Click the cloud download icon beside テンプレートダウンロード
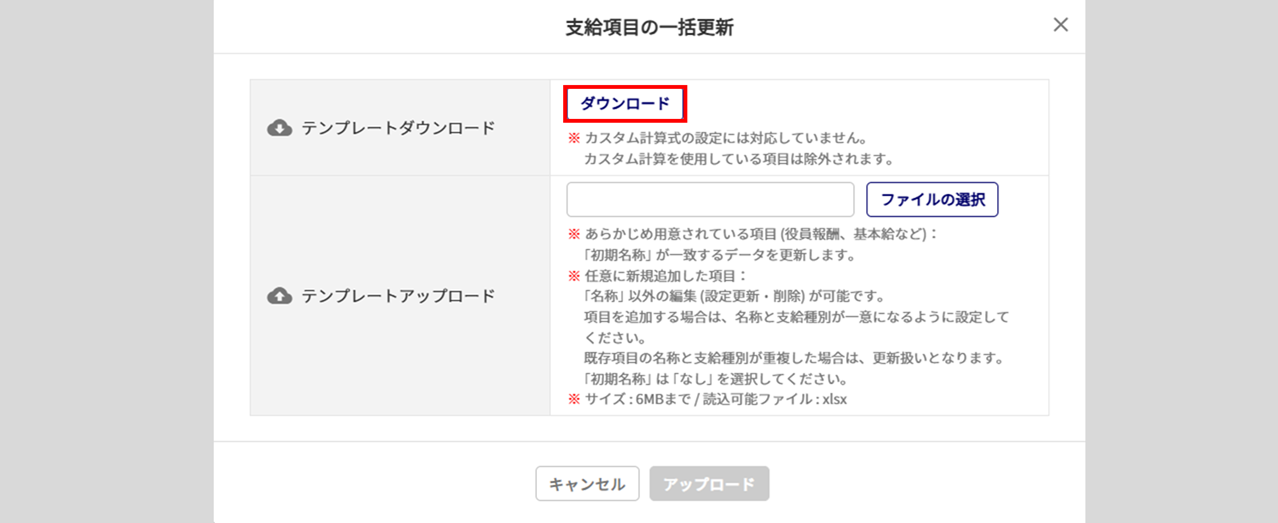 point(280,127)
